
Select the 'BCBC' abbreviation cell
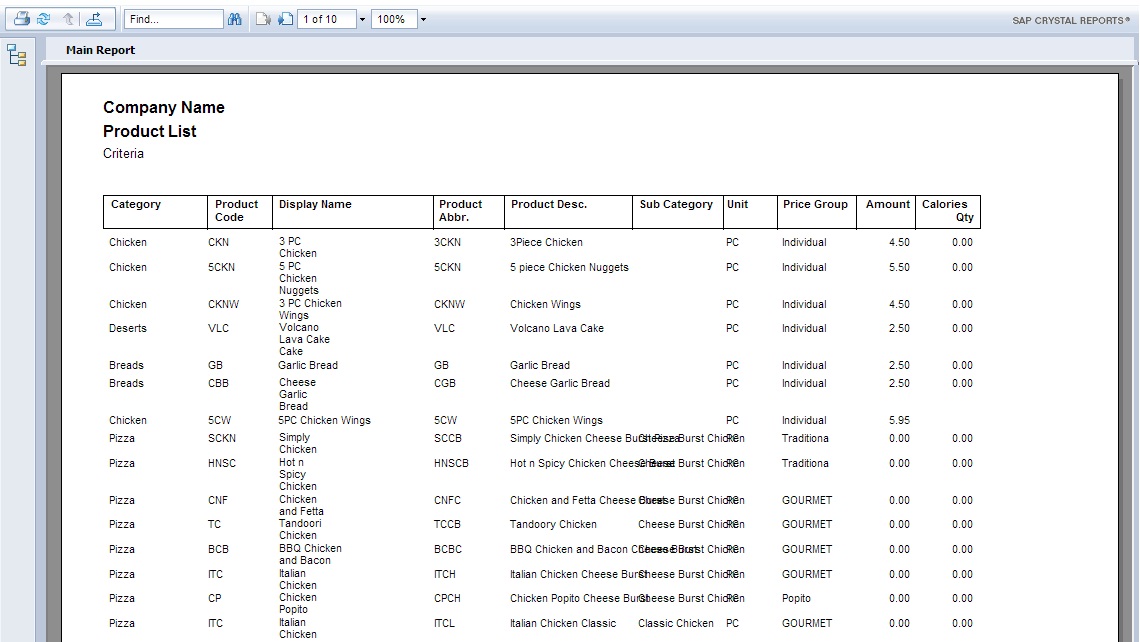pos(448,550)
